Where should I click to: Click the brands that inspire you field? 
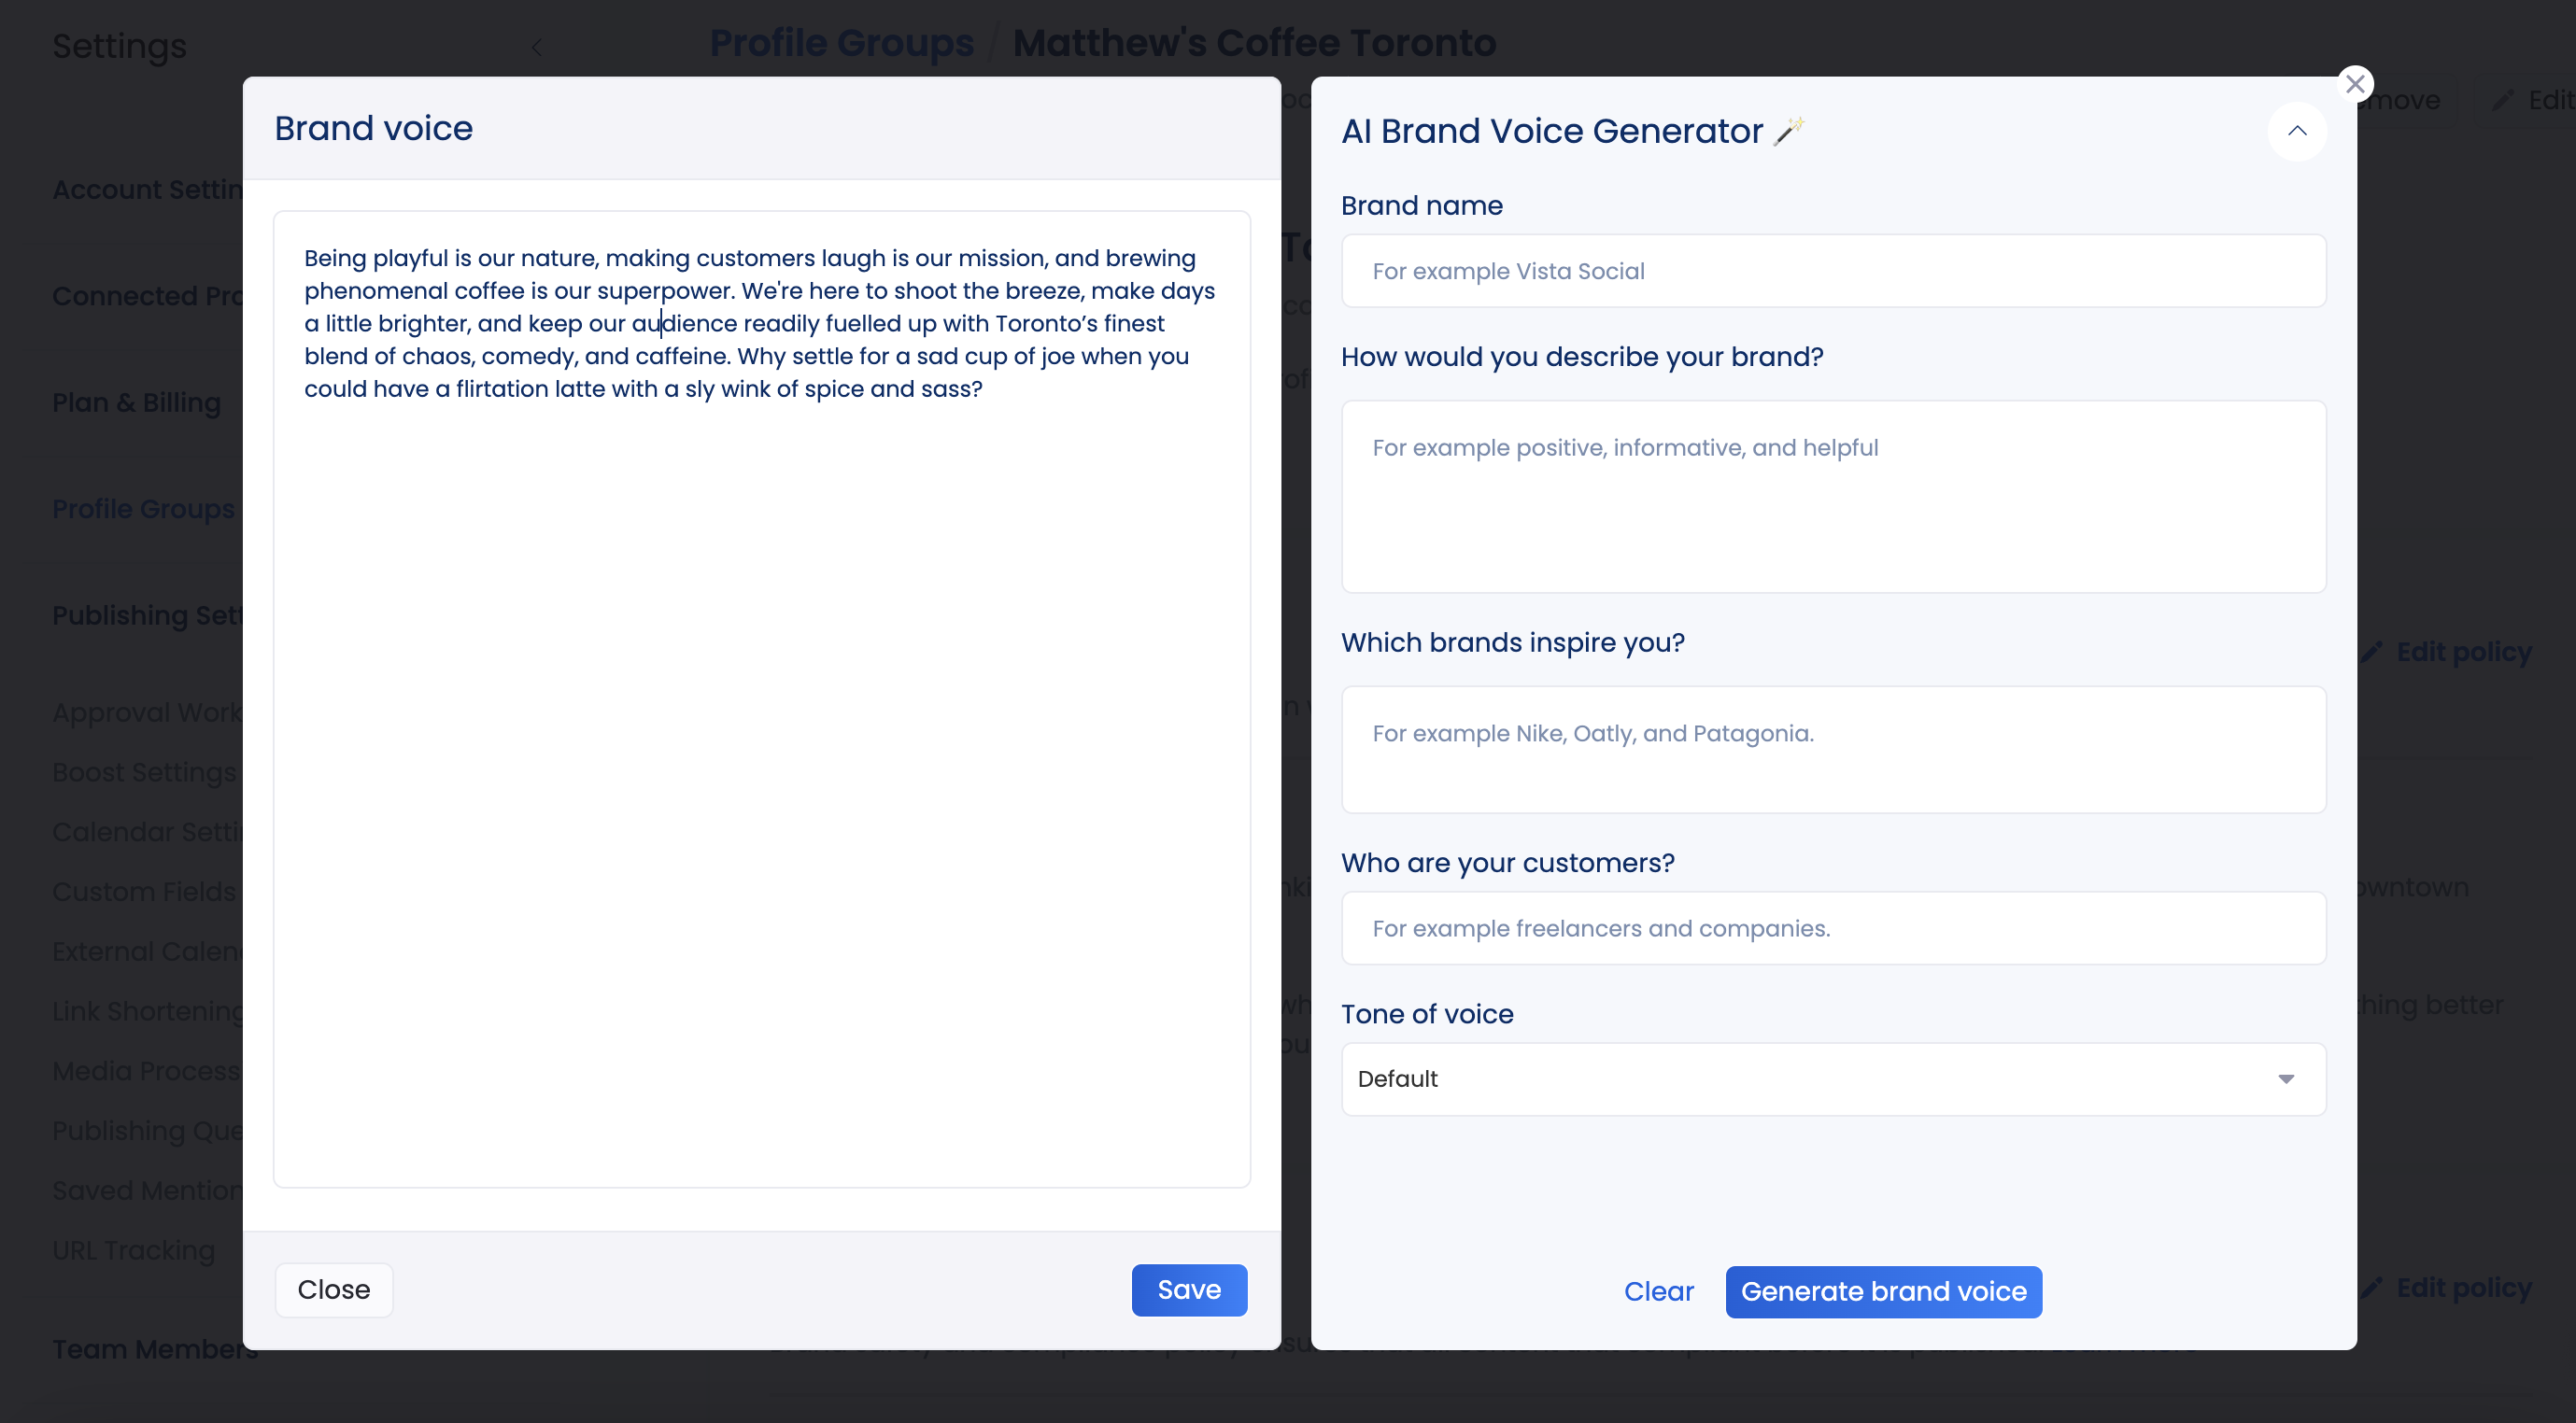coord(1833,750)
